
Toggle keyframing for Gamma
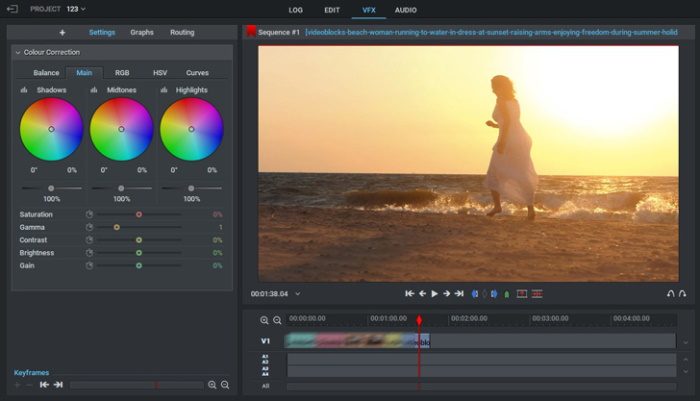tap(89, 227)
